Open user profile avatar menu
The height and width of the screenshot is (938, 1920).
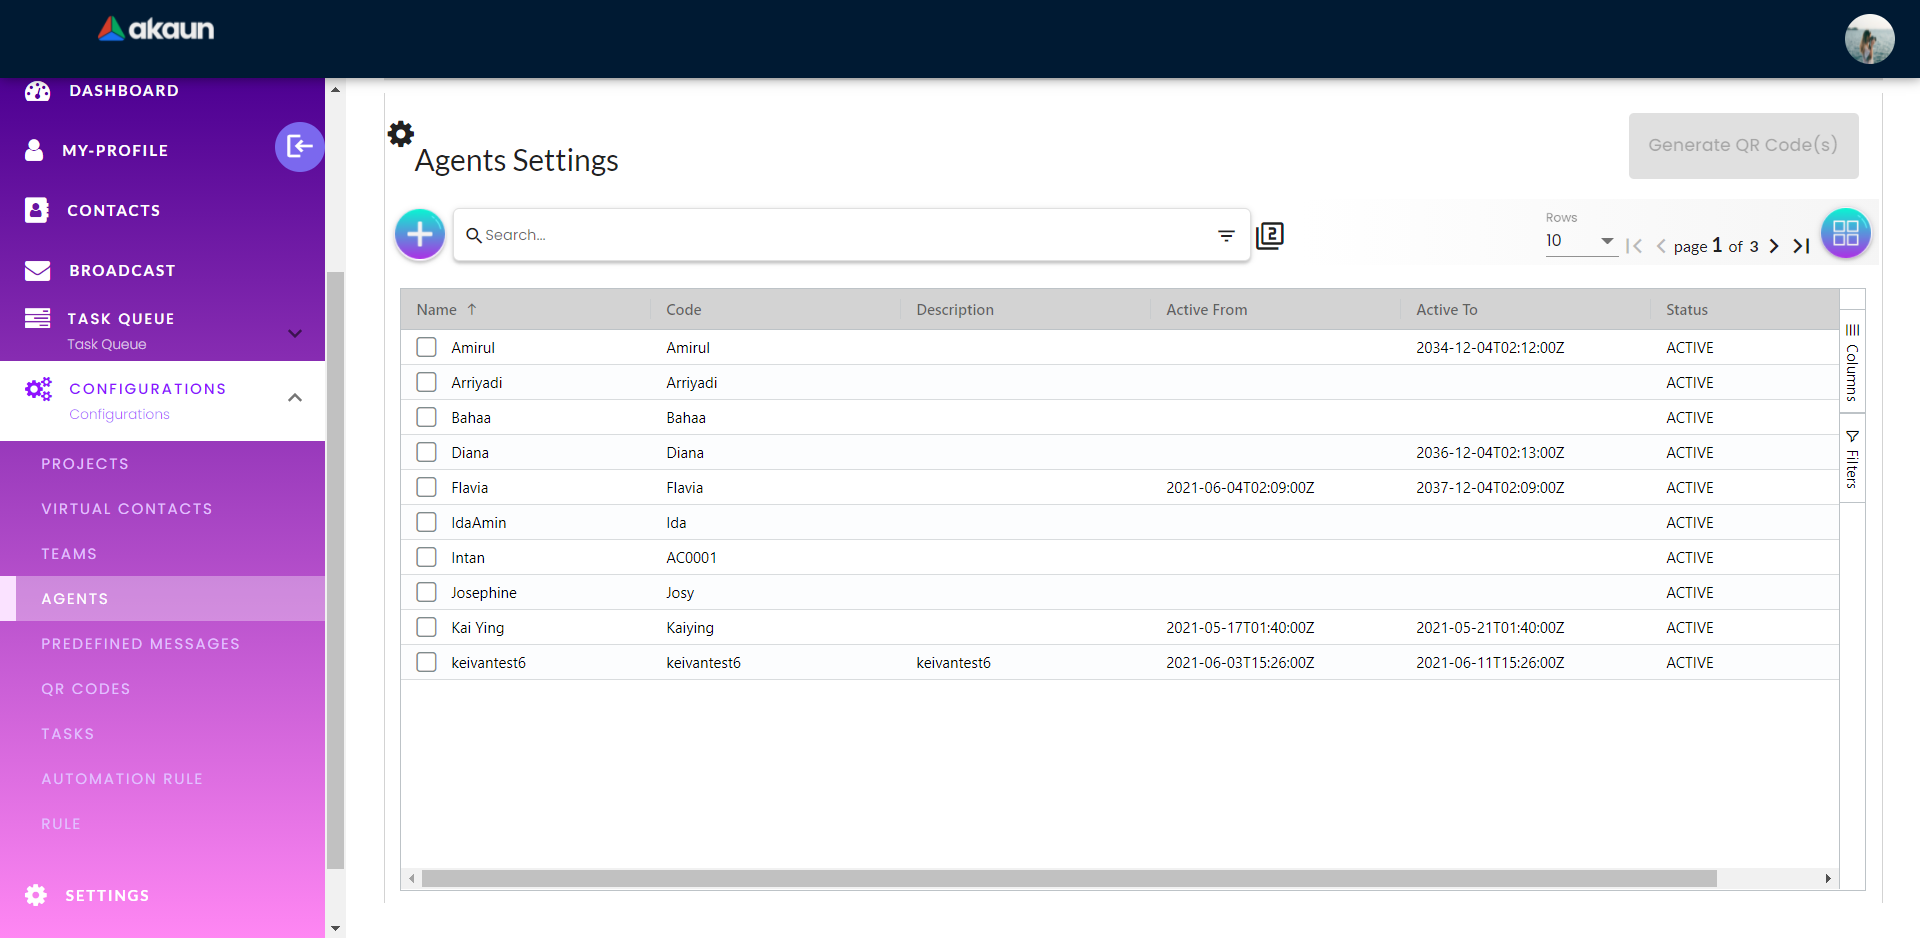pos(1868,39)
